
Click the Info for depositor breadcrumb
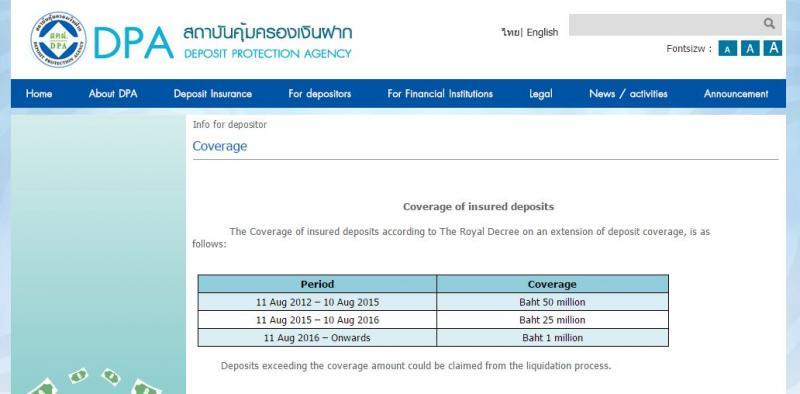click(x=230, y=125)
